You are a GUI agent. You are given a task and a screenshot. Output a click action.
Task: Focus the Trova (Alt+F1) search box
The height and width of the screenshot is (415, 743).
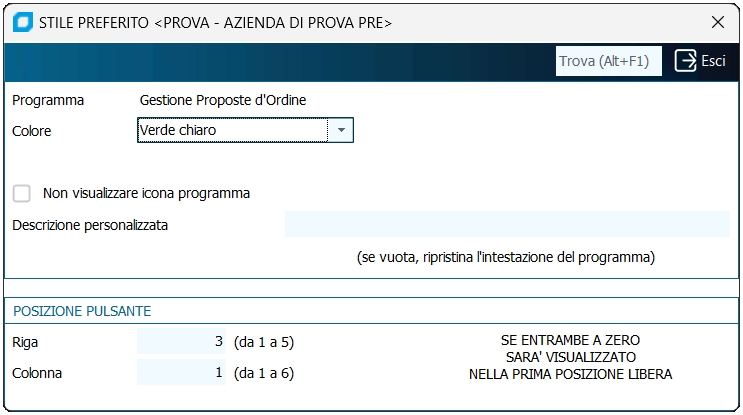pyautogui.click(x=608, y=61)
